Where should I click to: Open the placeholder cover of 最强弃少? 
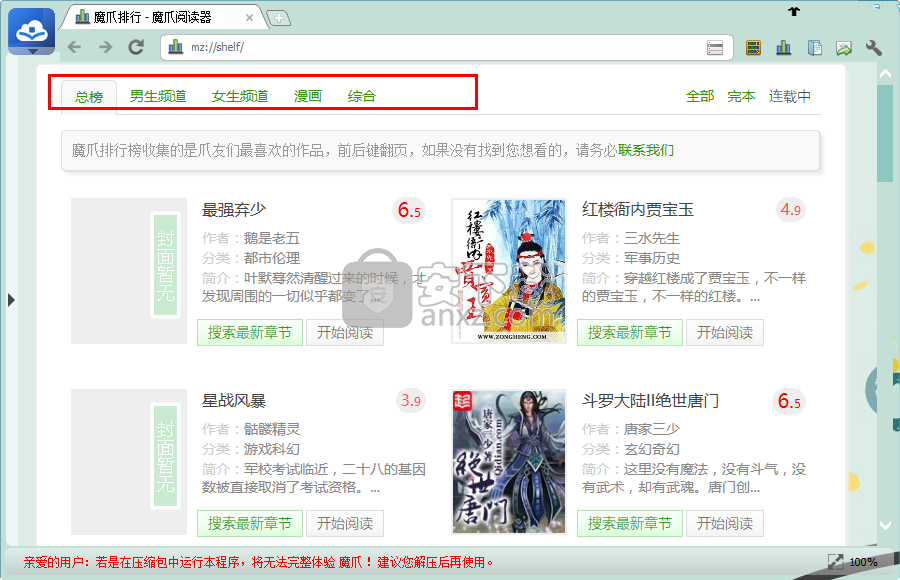[129, 271]
